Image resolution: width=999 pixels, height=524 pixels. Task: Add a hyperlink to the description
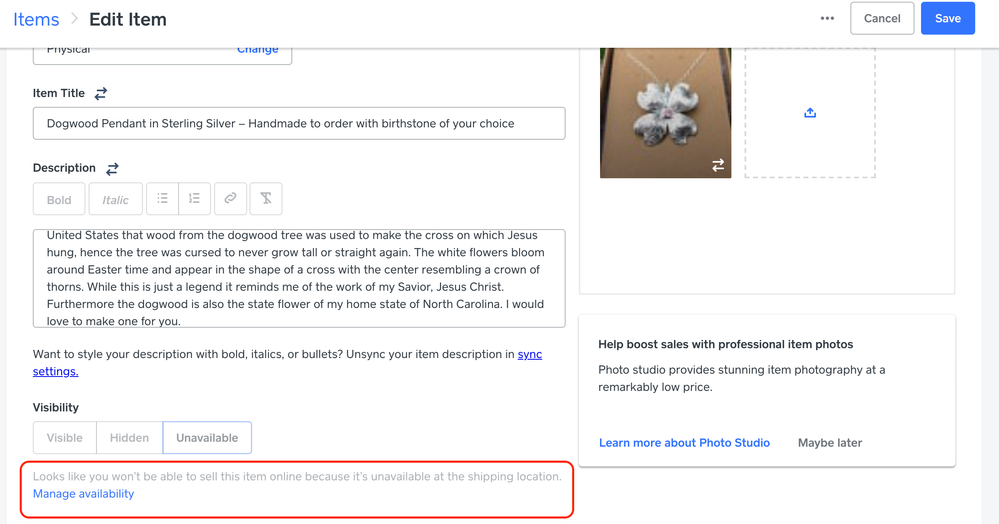[x=230, y=199]
